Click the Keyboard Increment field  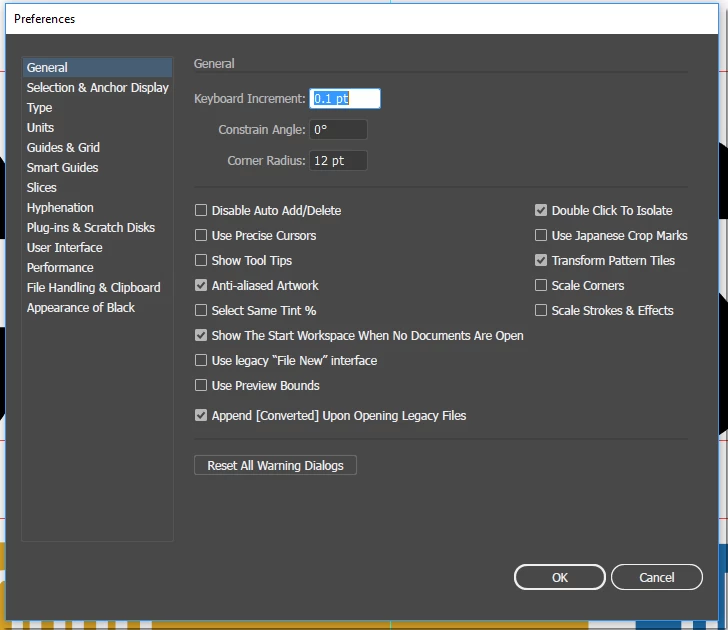[345, 98]
